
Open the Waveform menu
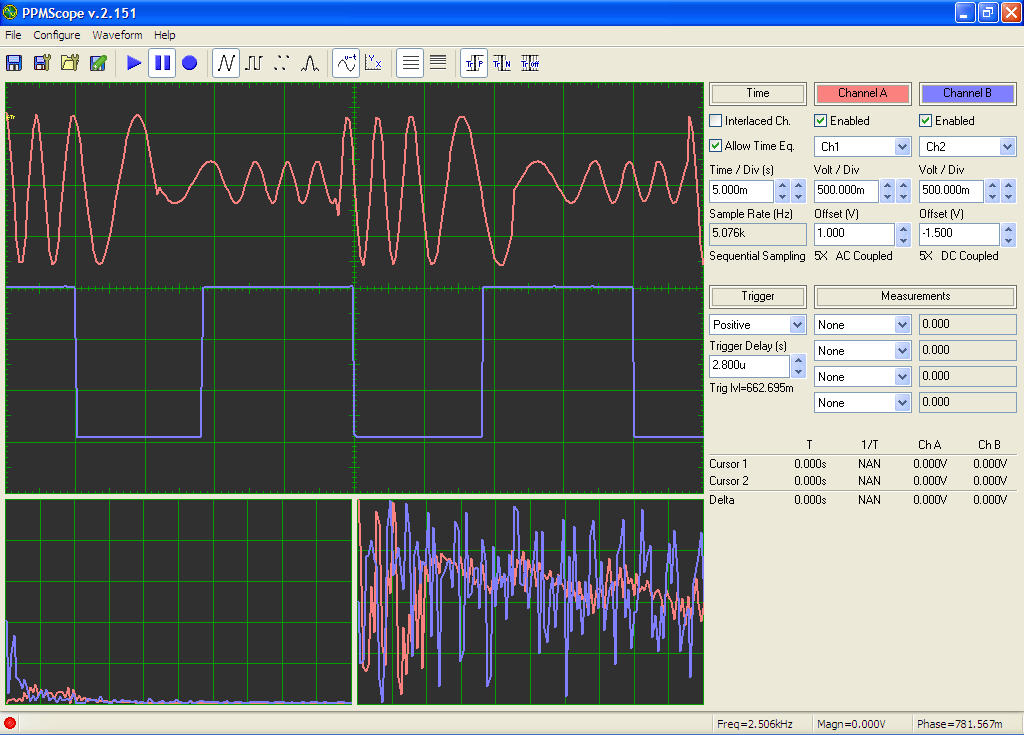117,35
